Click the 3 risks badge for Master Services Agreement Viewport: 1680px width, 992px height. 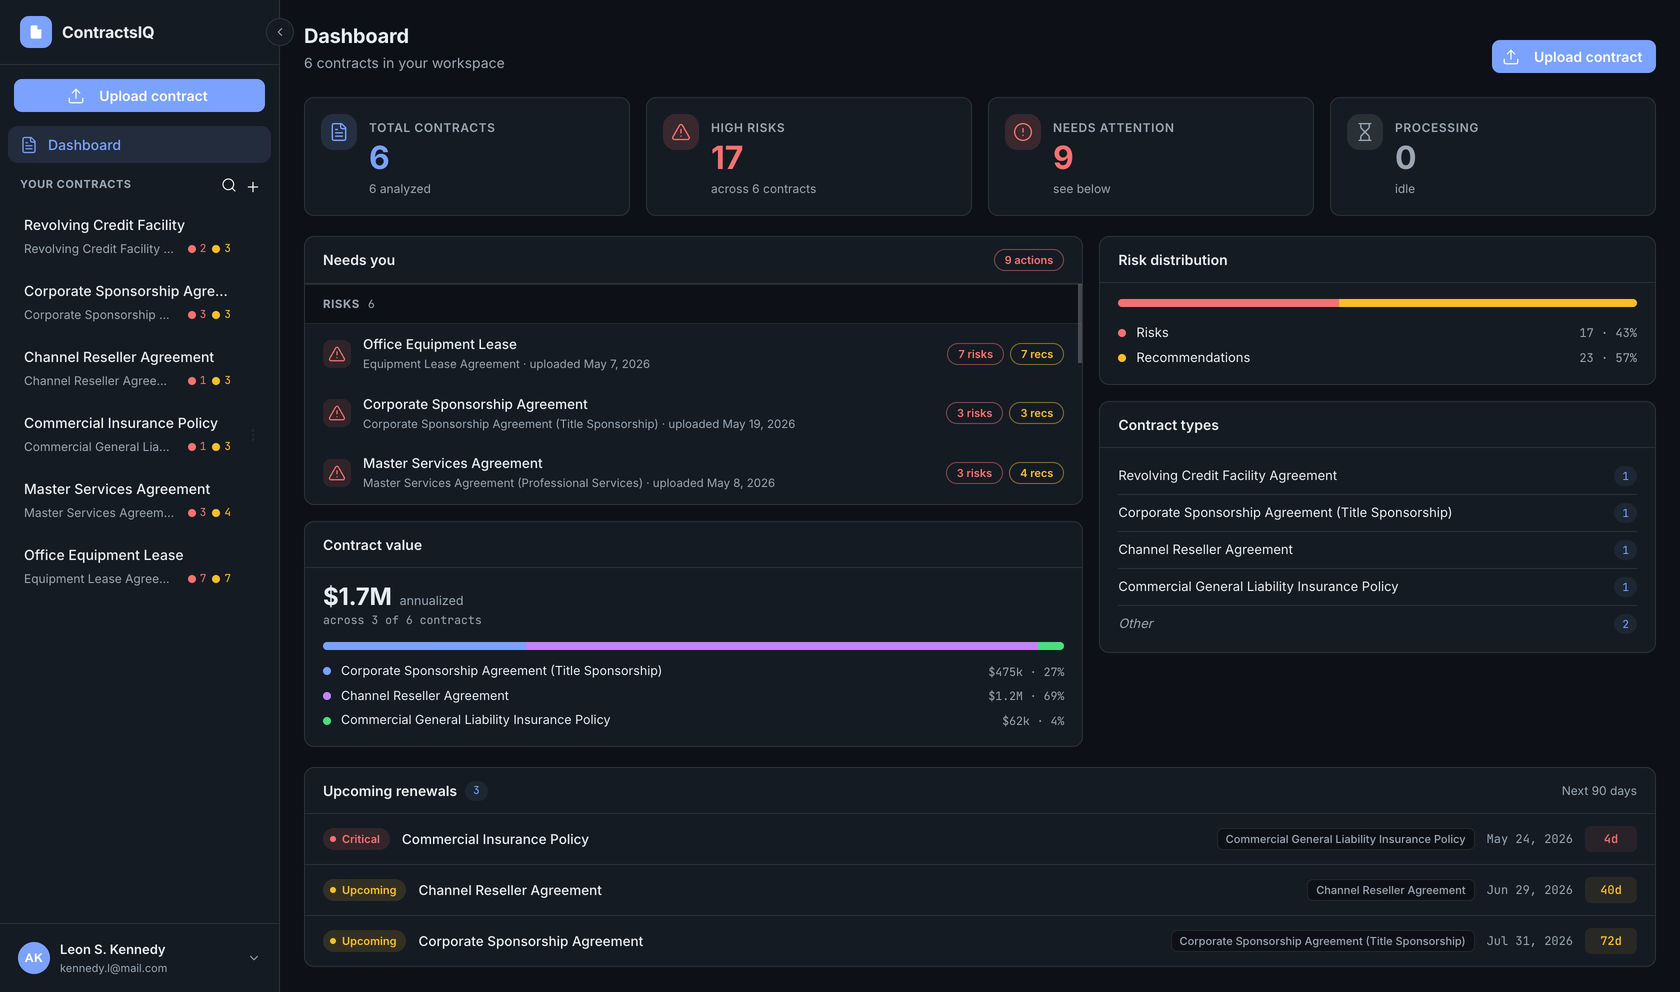pos(974,473)
